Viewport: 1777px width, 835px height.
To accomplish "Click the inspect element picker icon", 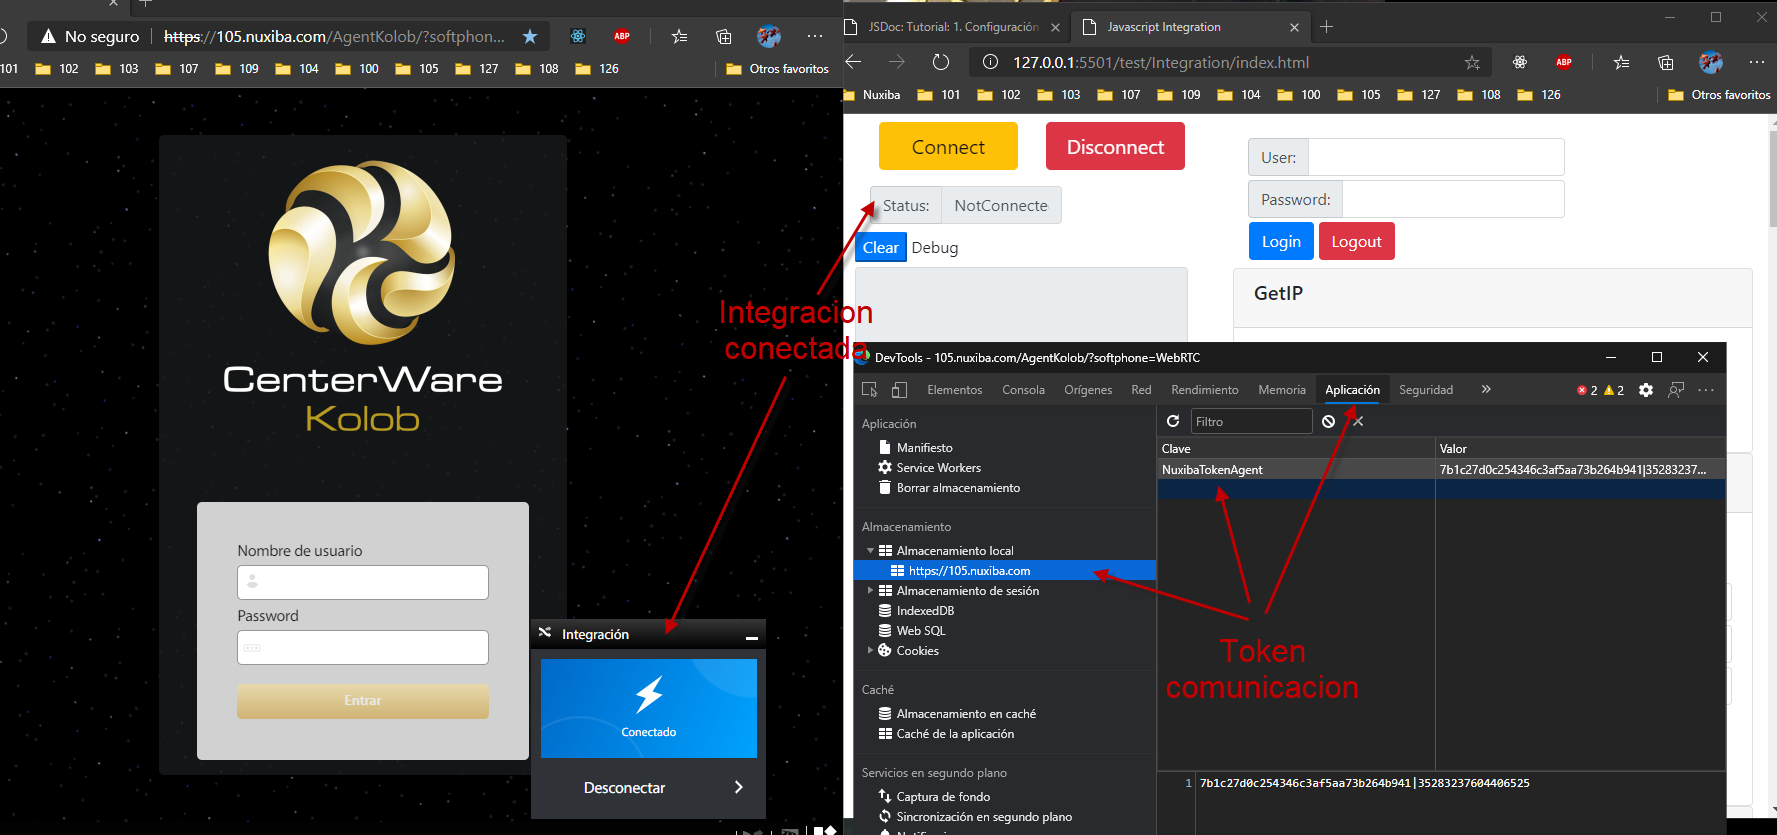I will pyautogui.click(x=870, y=390).
